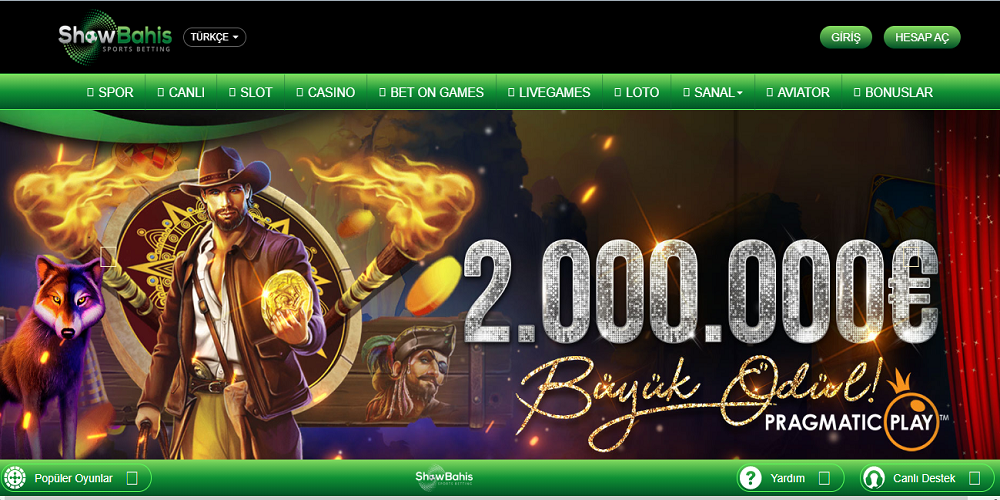
Task: Click the next banner slide arrow
Action: coord(913,258)
